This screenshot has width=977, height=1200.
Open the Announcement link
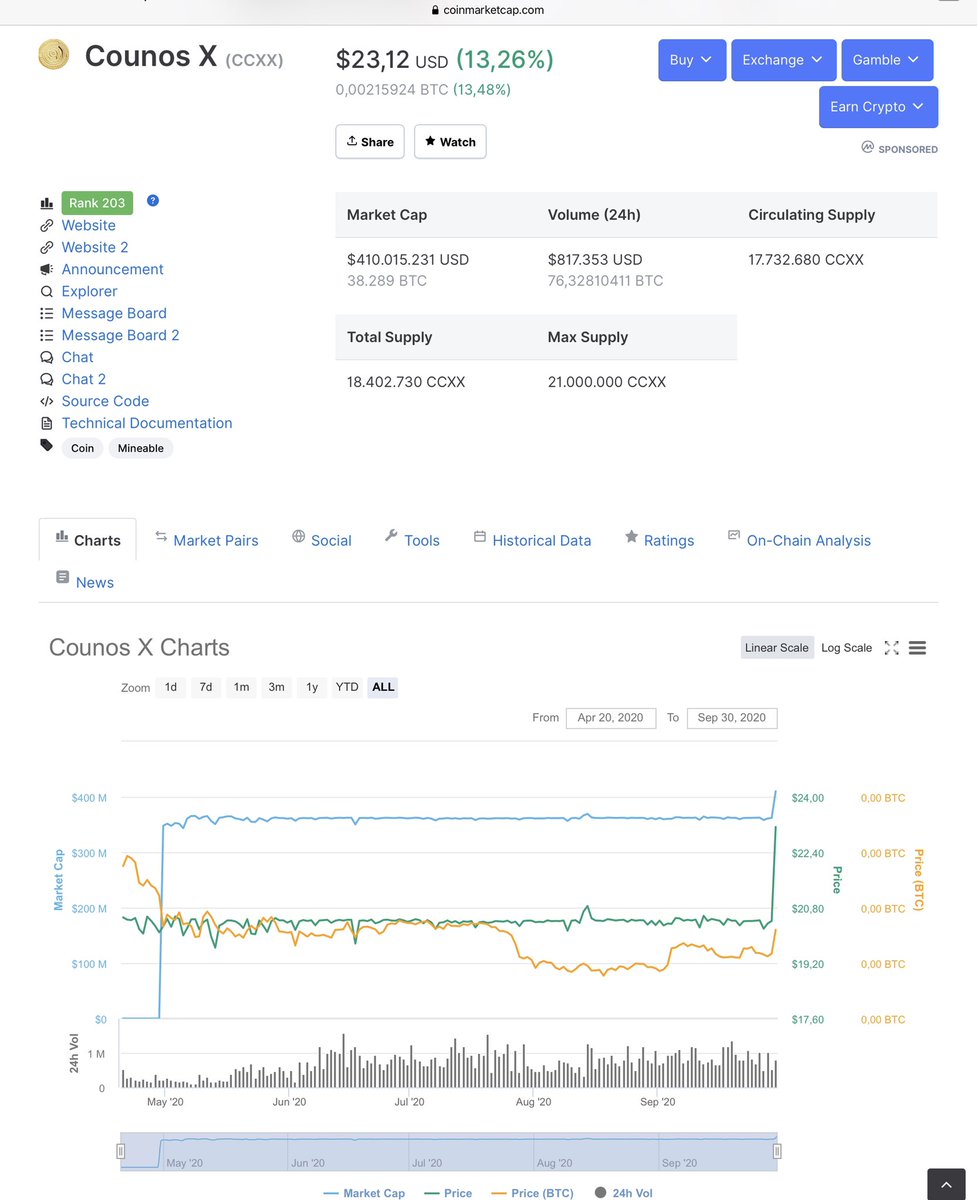pos(112,269)
